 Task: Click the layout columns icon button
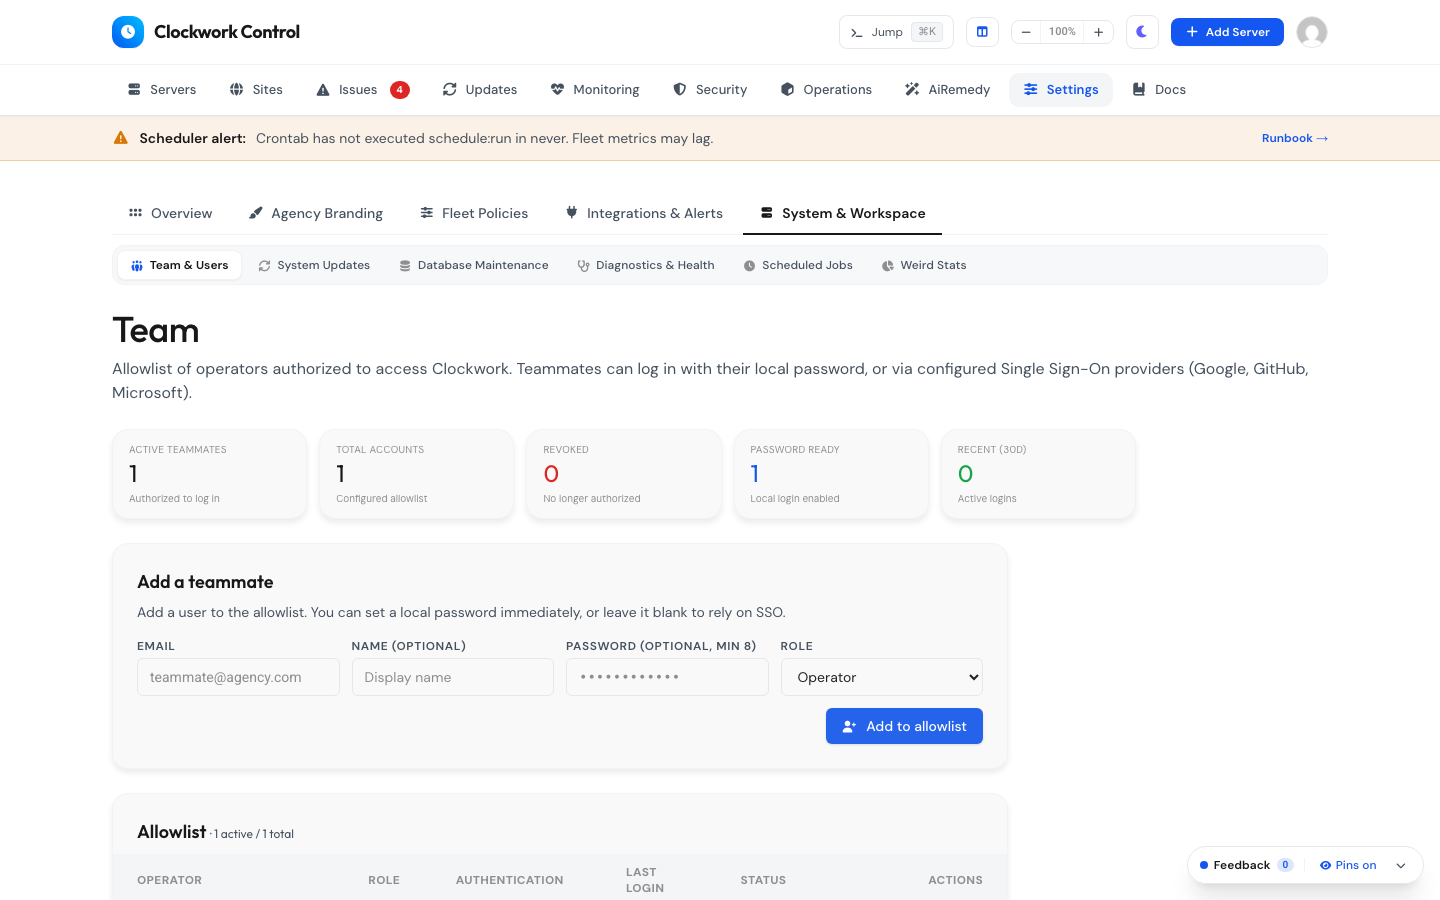(982, 32)
